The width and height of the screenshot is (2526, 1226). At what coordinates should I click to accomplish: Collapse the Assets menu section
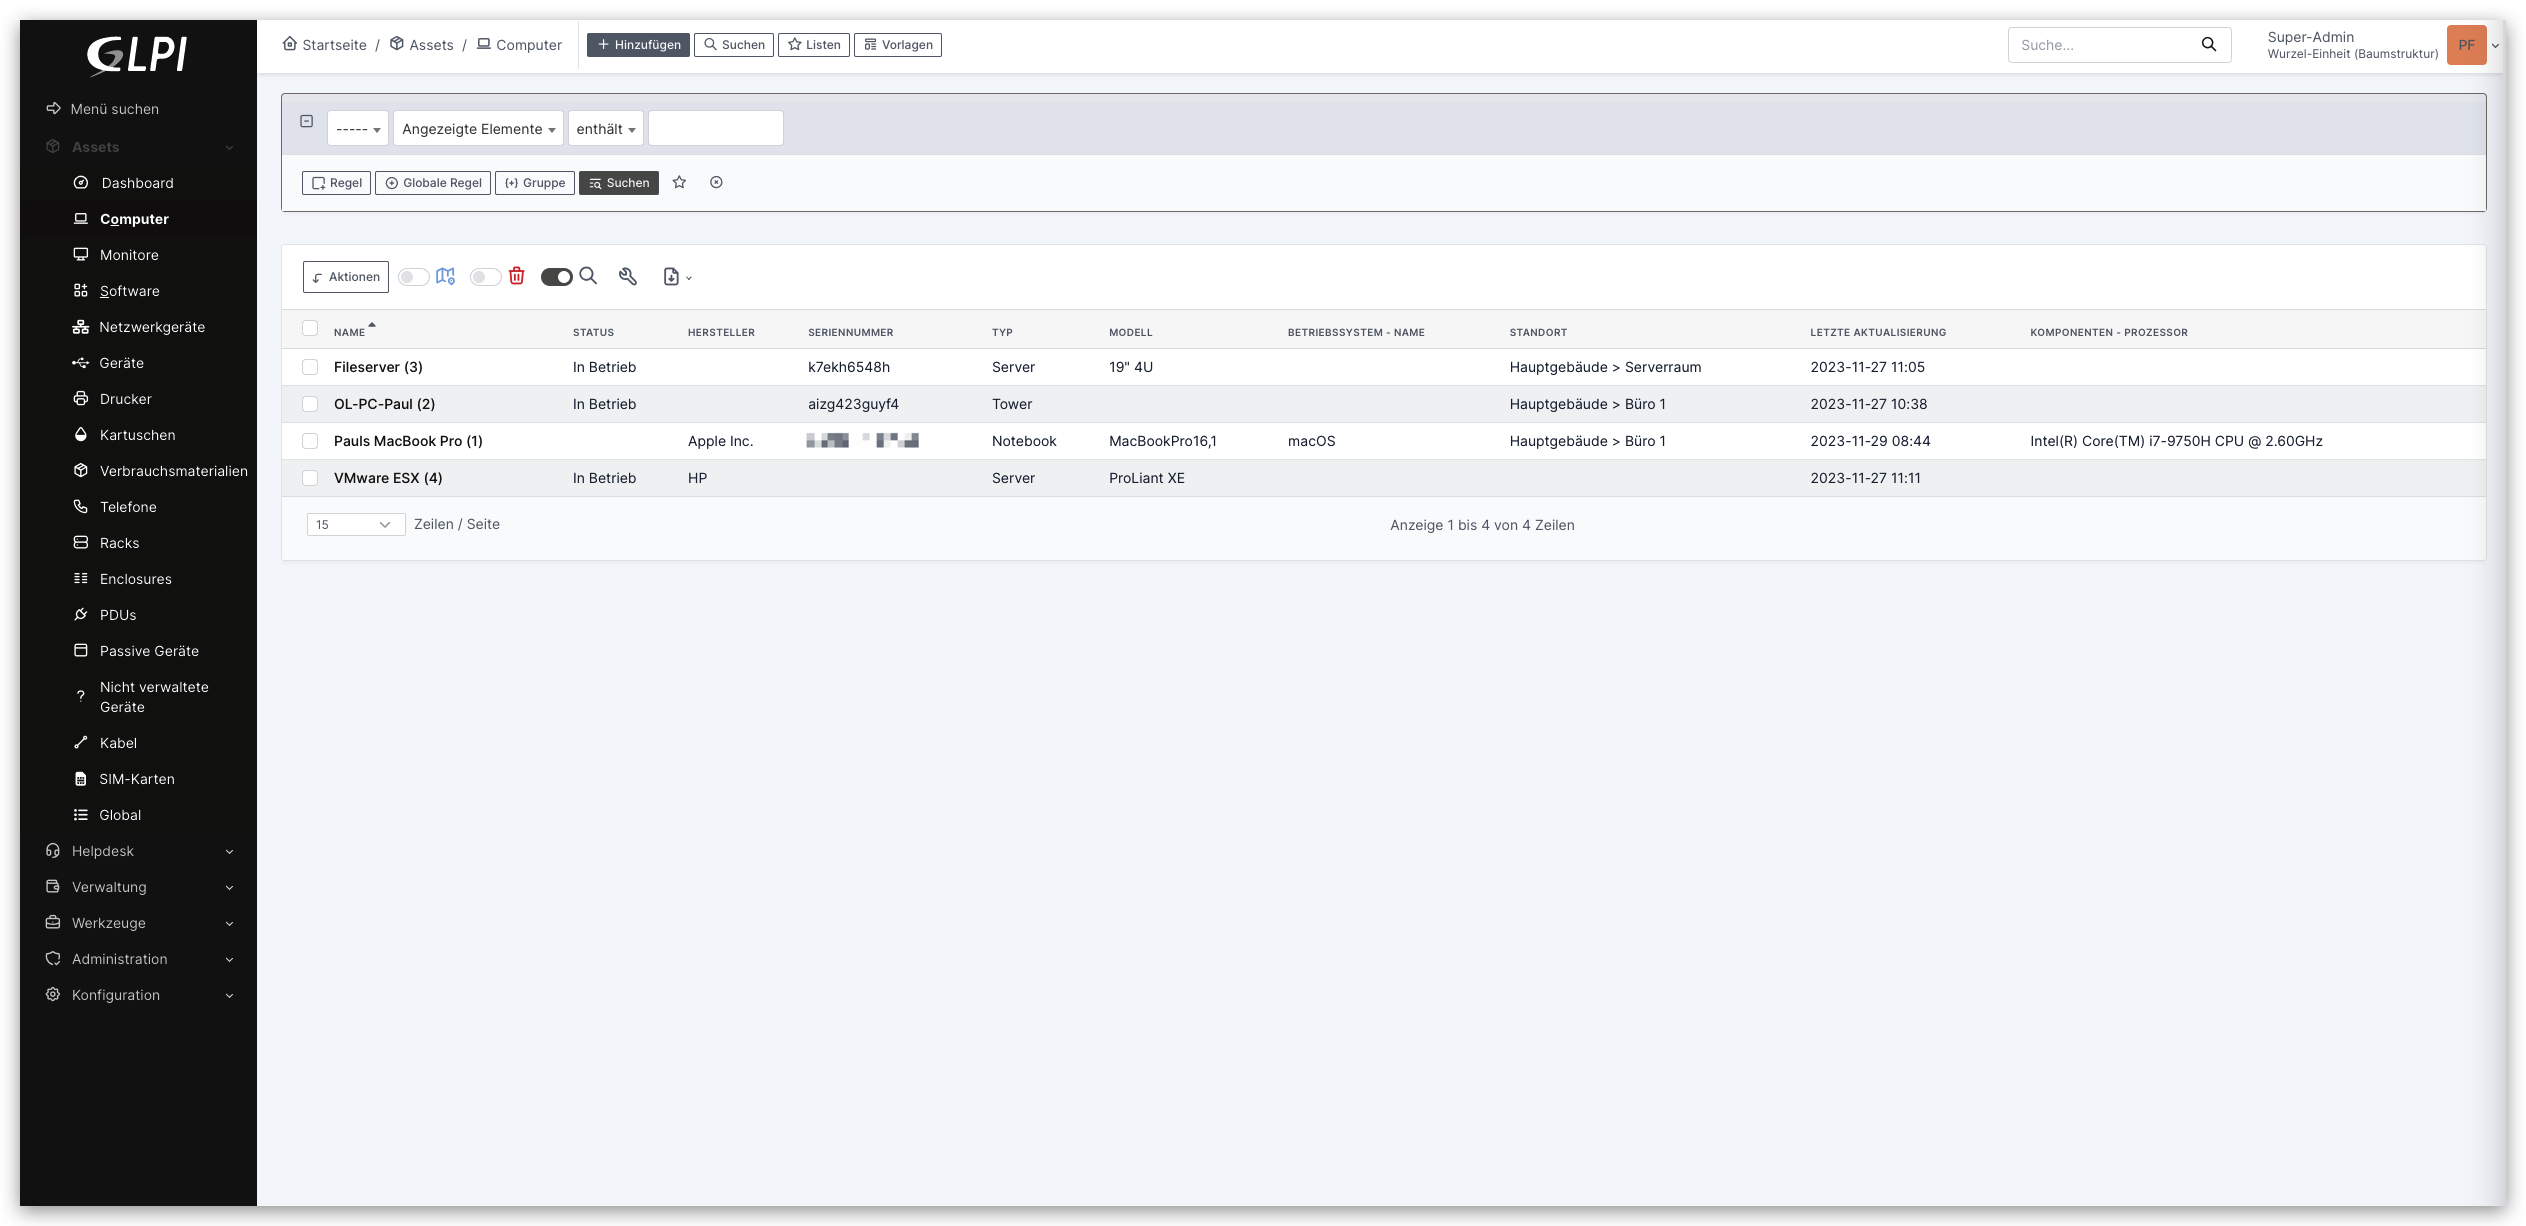point(138,147)
